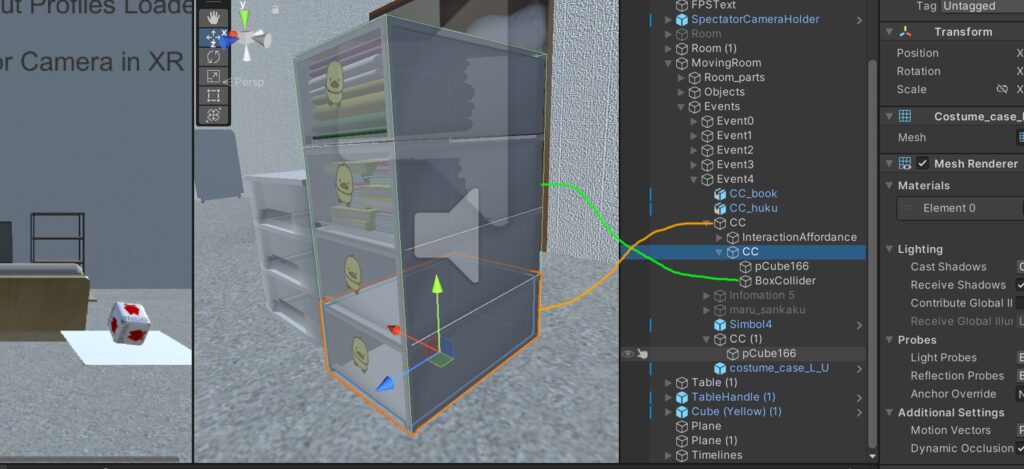Toggle the Mesh Renderer enabled checkbox
This screenshot has height=469, width=1024.
(x=923, y=163)
